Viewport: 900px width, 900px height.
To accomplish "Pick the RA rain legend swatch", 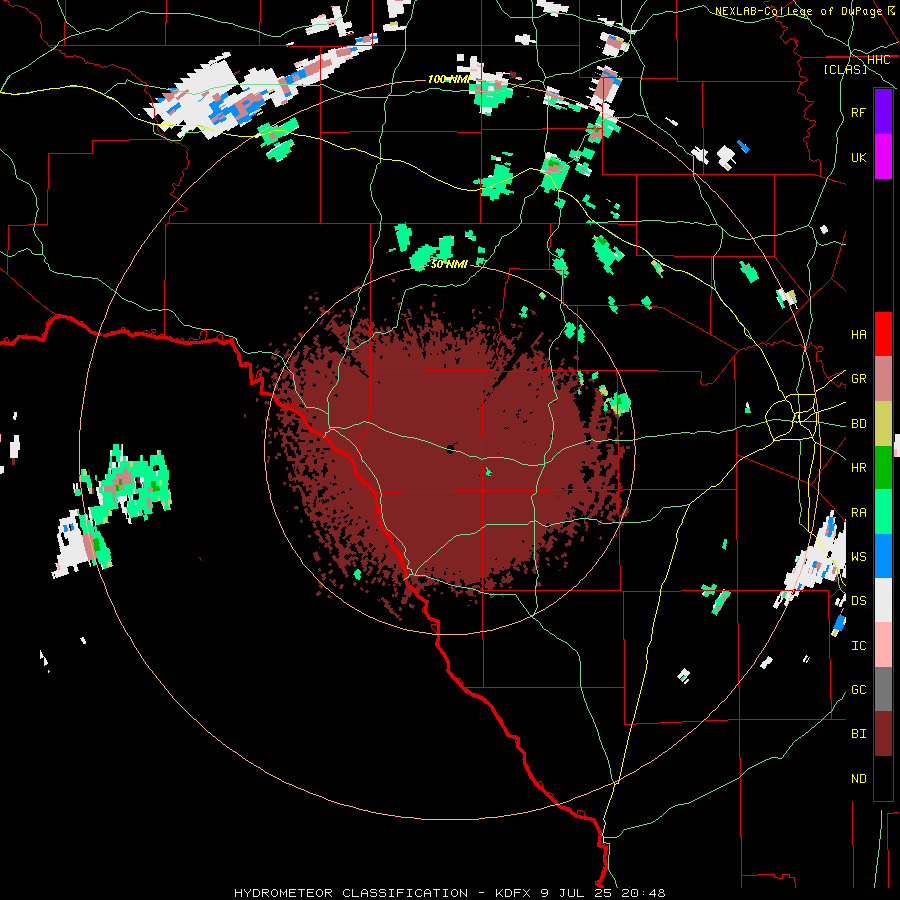I will pos(883,512).
